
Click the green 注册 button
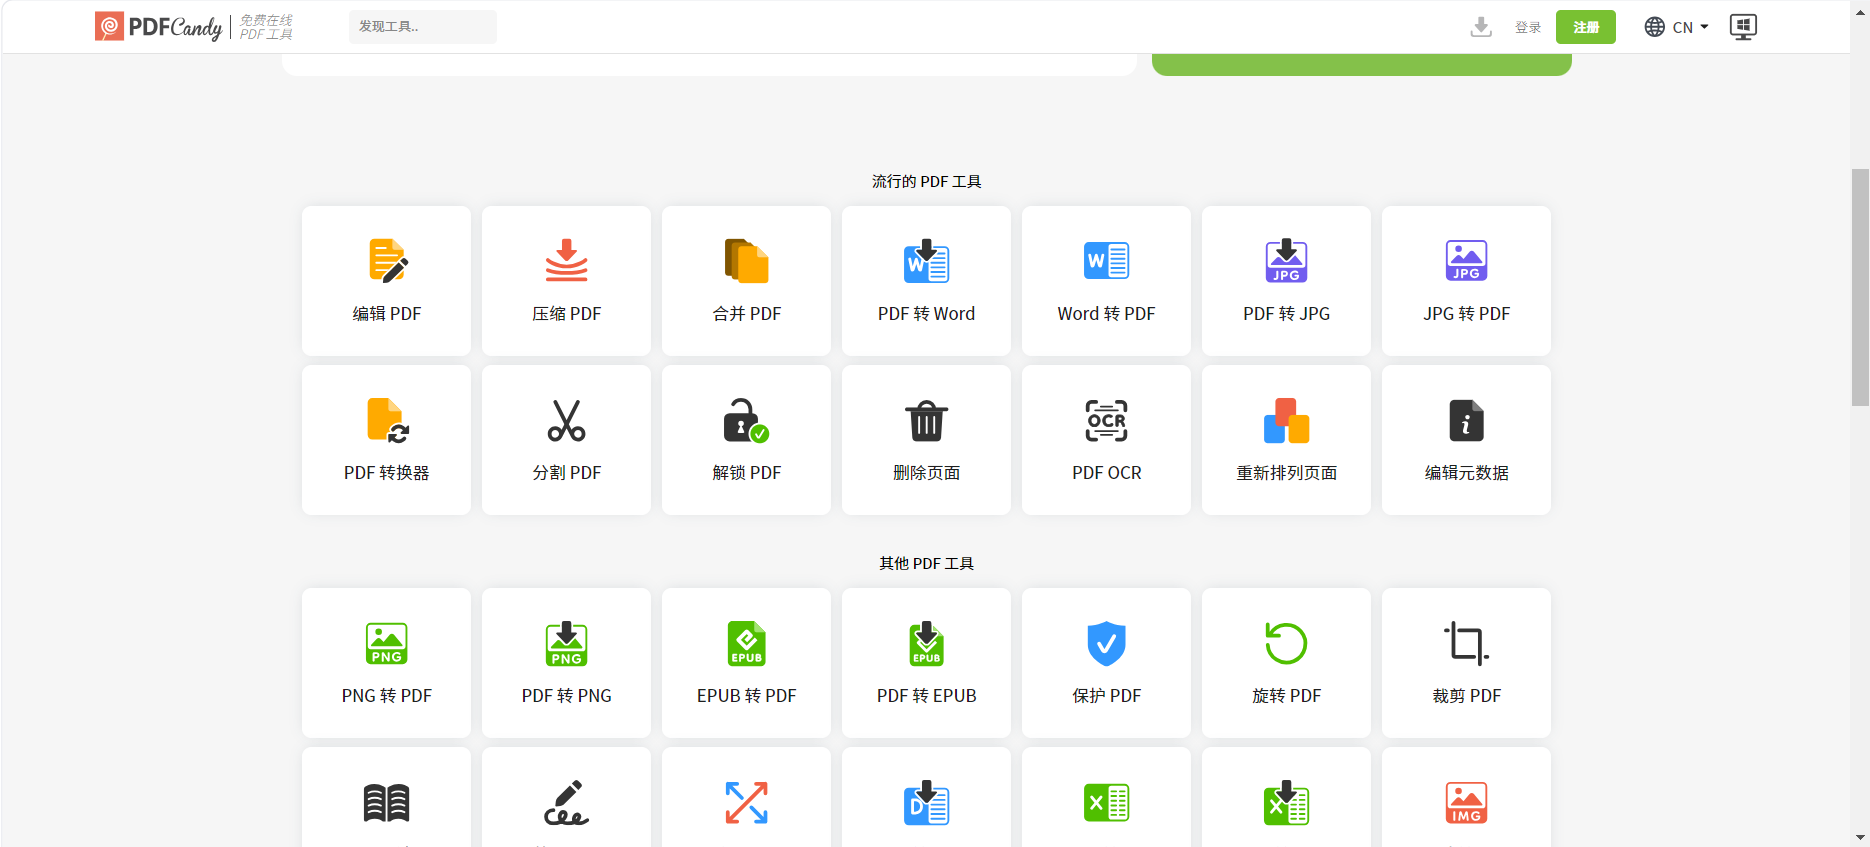click(x=1585, y=27)
